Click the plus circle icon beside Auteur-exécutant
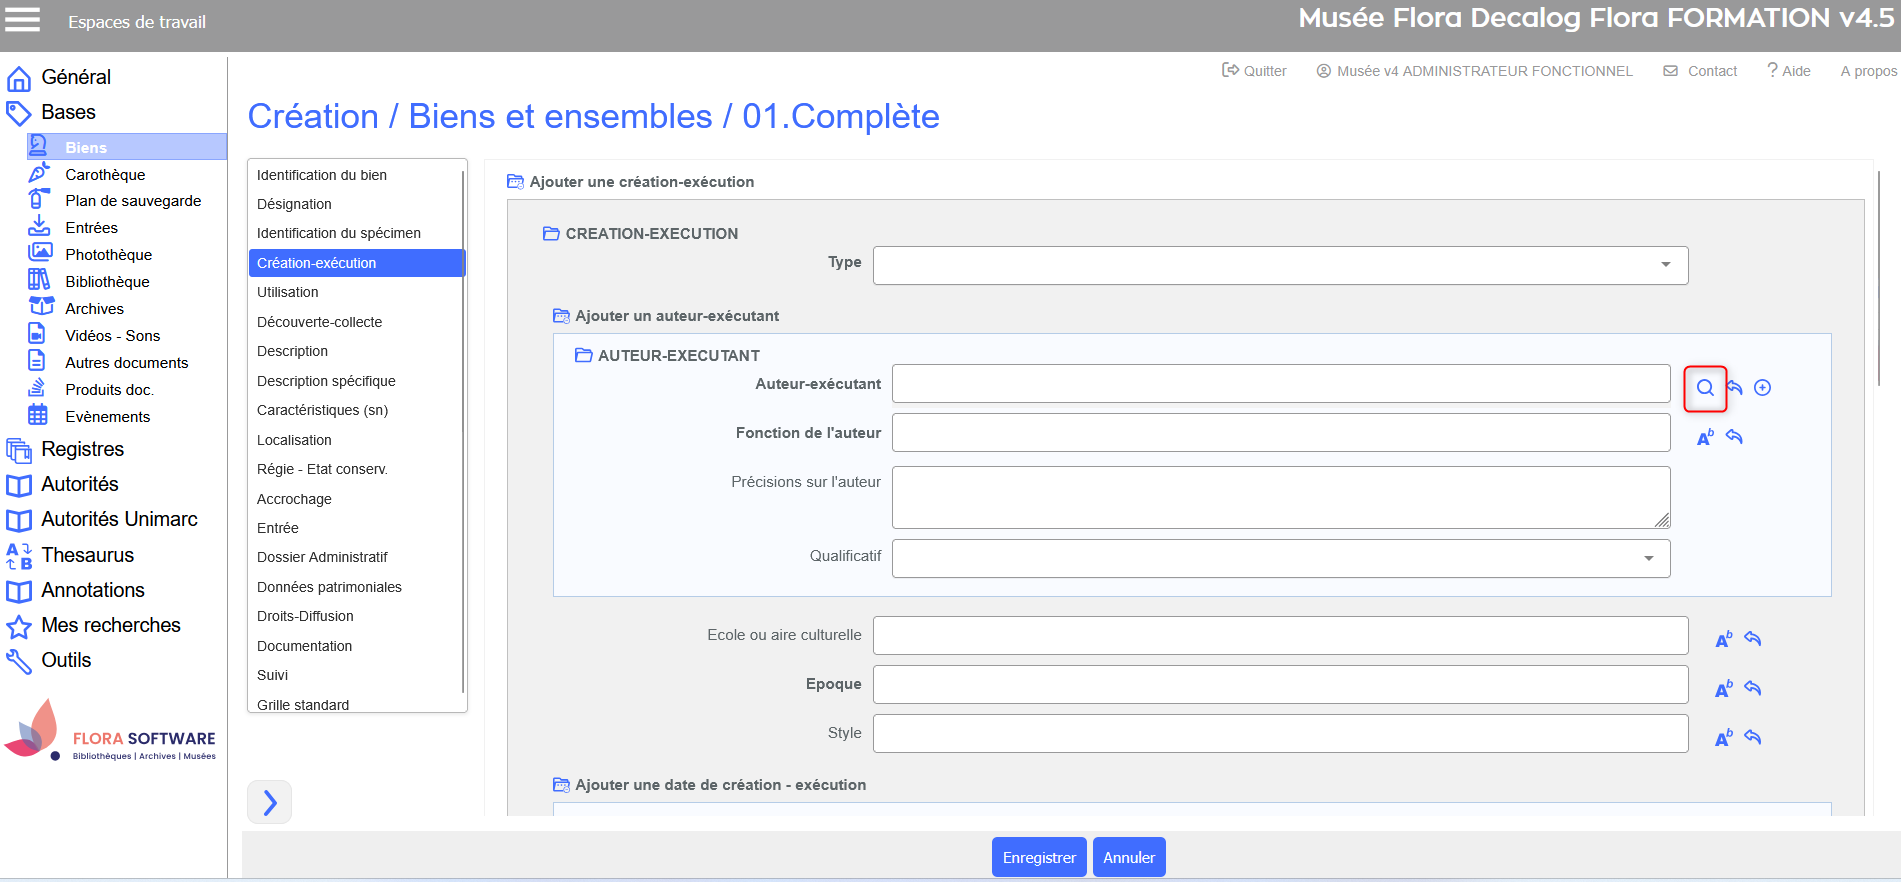Viewport: 1901px width, 882px height. 1762,388
